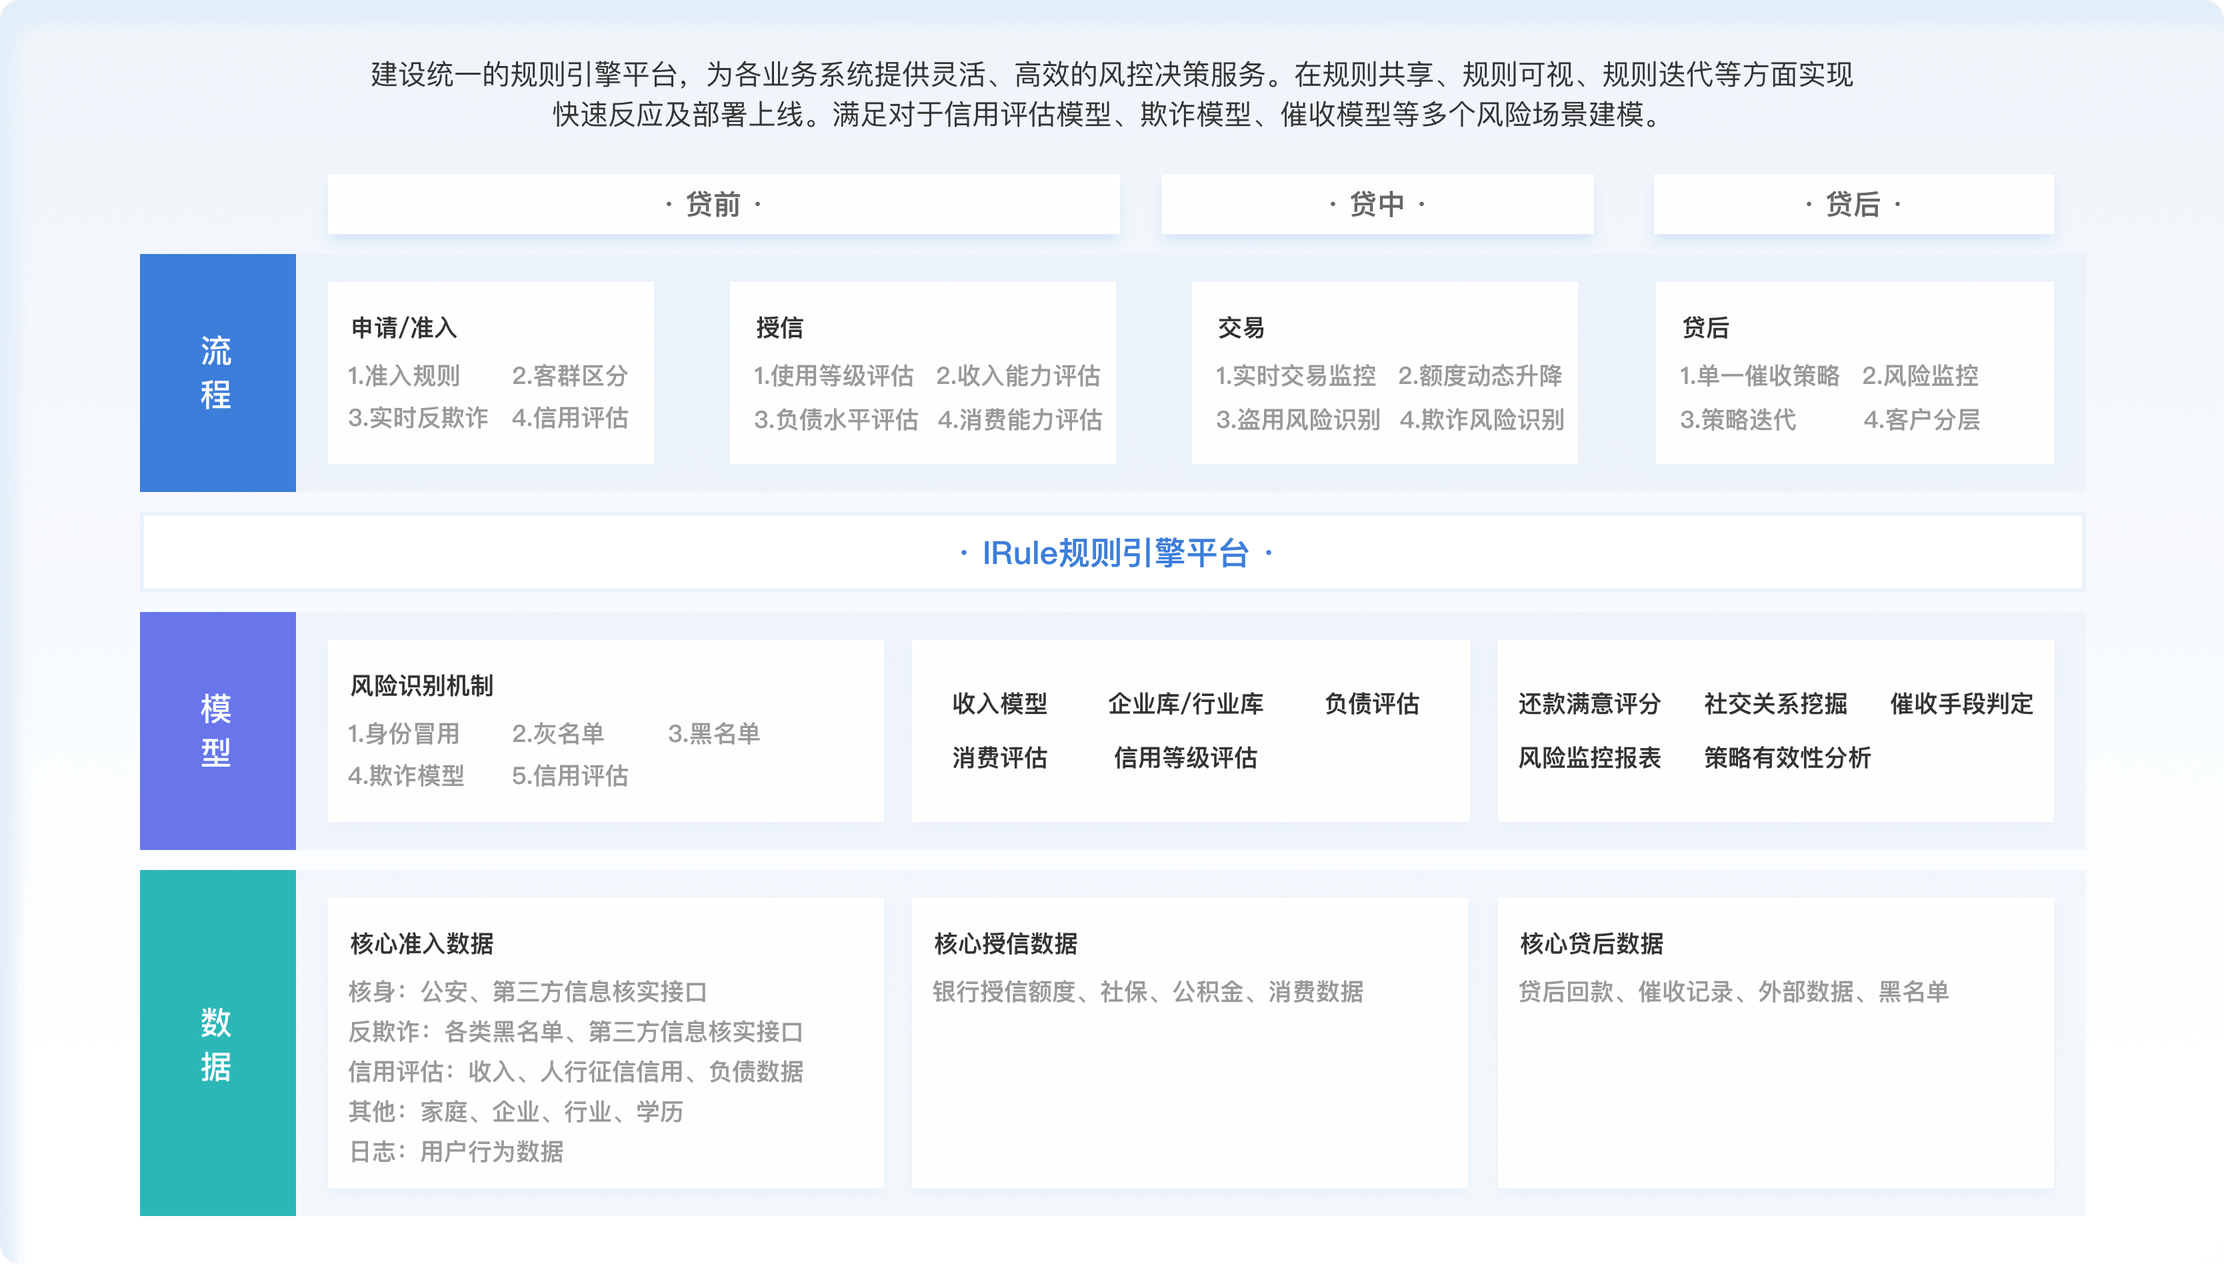Screen dimensions: 2224x1264
Task: Click the 贷后 card heading in 流程 row
Action: 1705,328
